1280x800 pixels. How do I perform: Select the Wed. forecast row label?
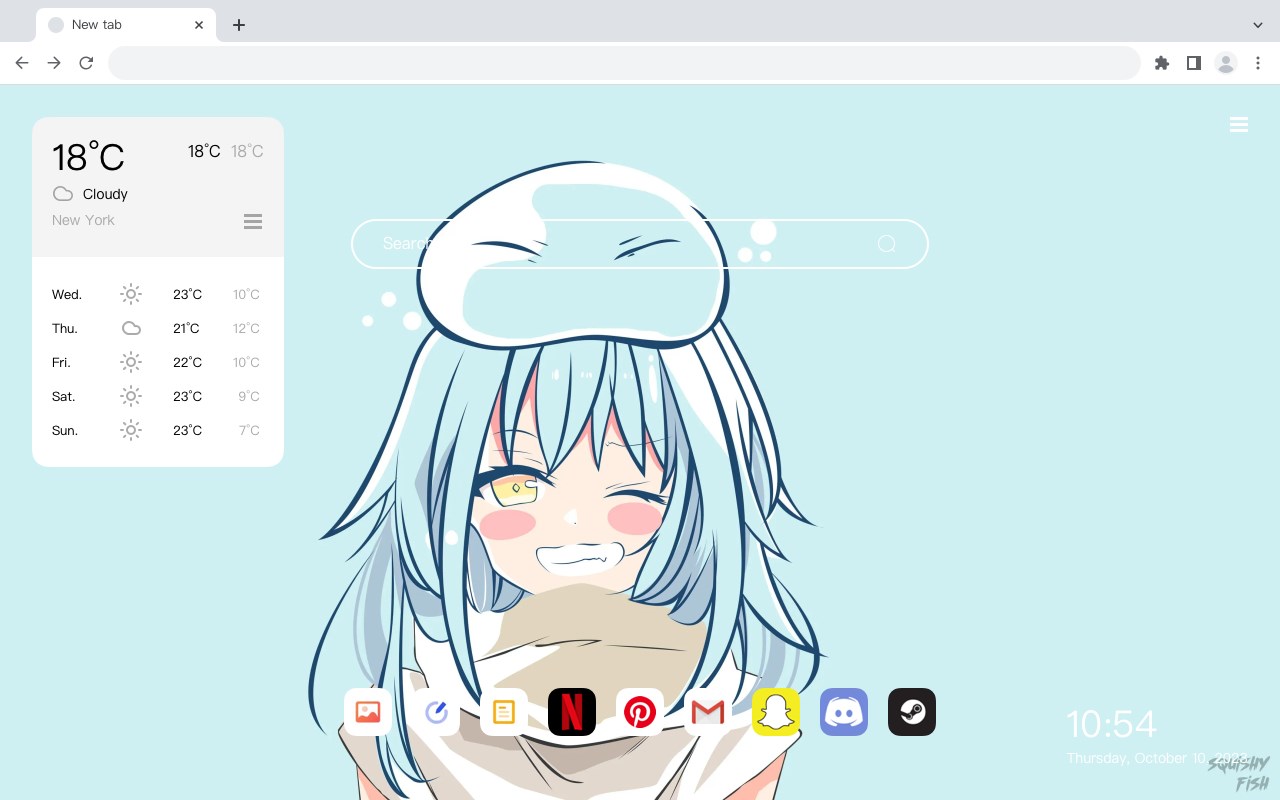[67, 295]
